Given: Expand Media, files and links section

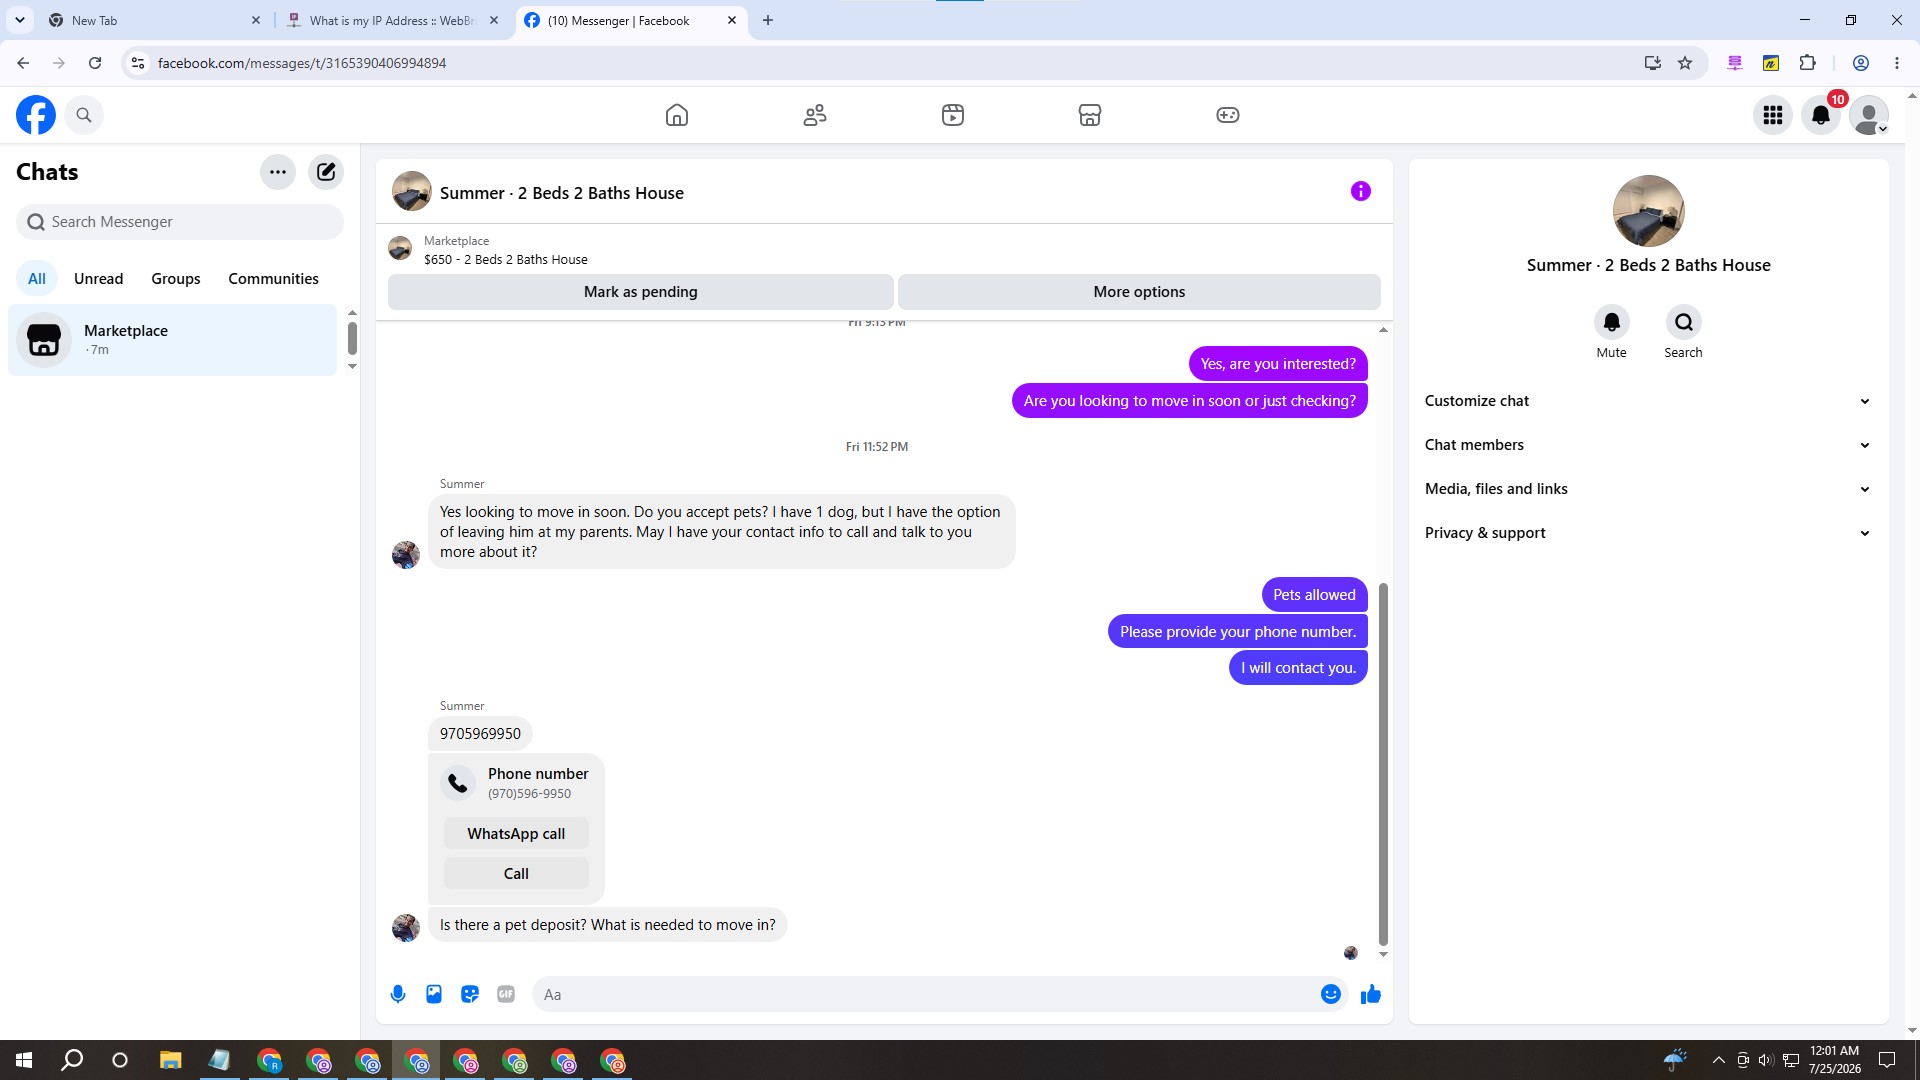Looking at the screenshot, I should (x=1648, y=489).
